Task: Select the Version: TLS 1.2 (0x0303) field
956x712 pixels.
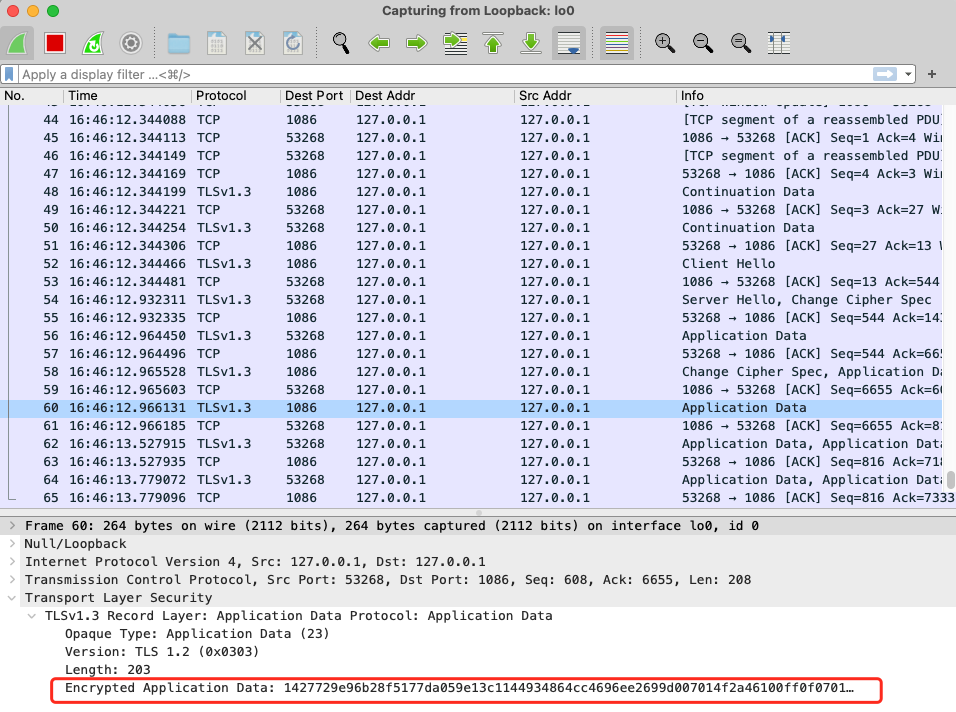Action: point(162,652)
